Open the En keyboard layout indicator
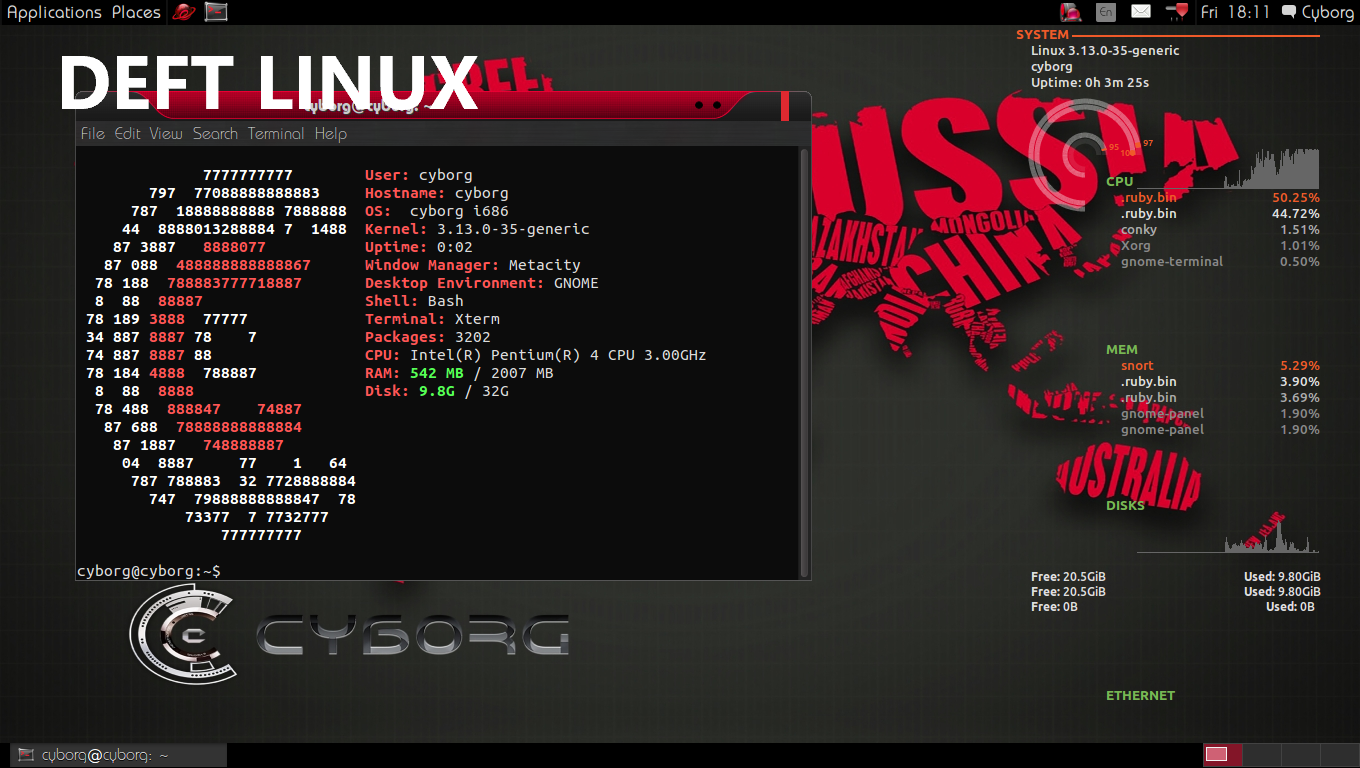 coord(1105,12)
